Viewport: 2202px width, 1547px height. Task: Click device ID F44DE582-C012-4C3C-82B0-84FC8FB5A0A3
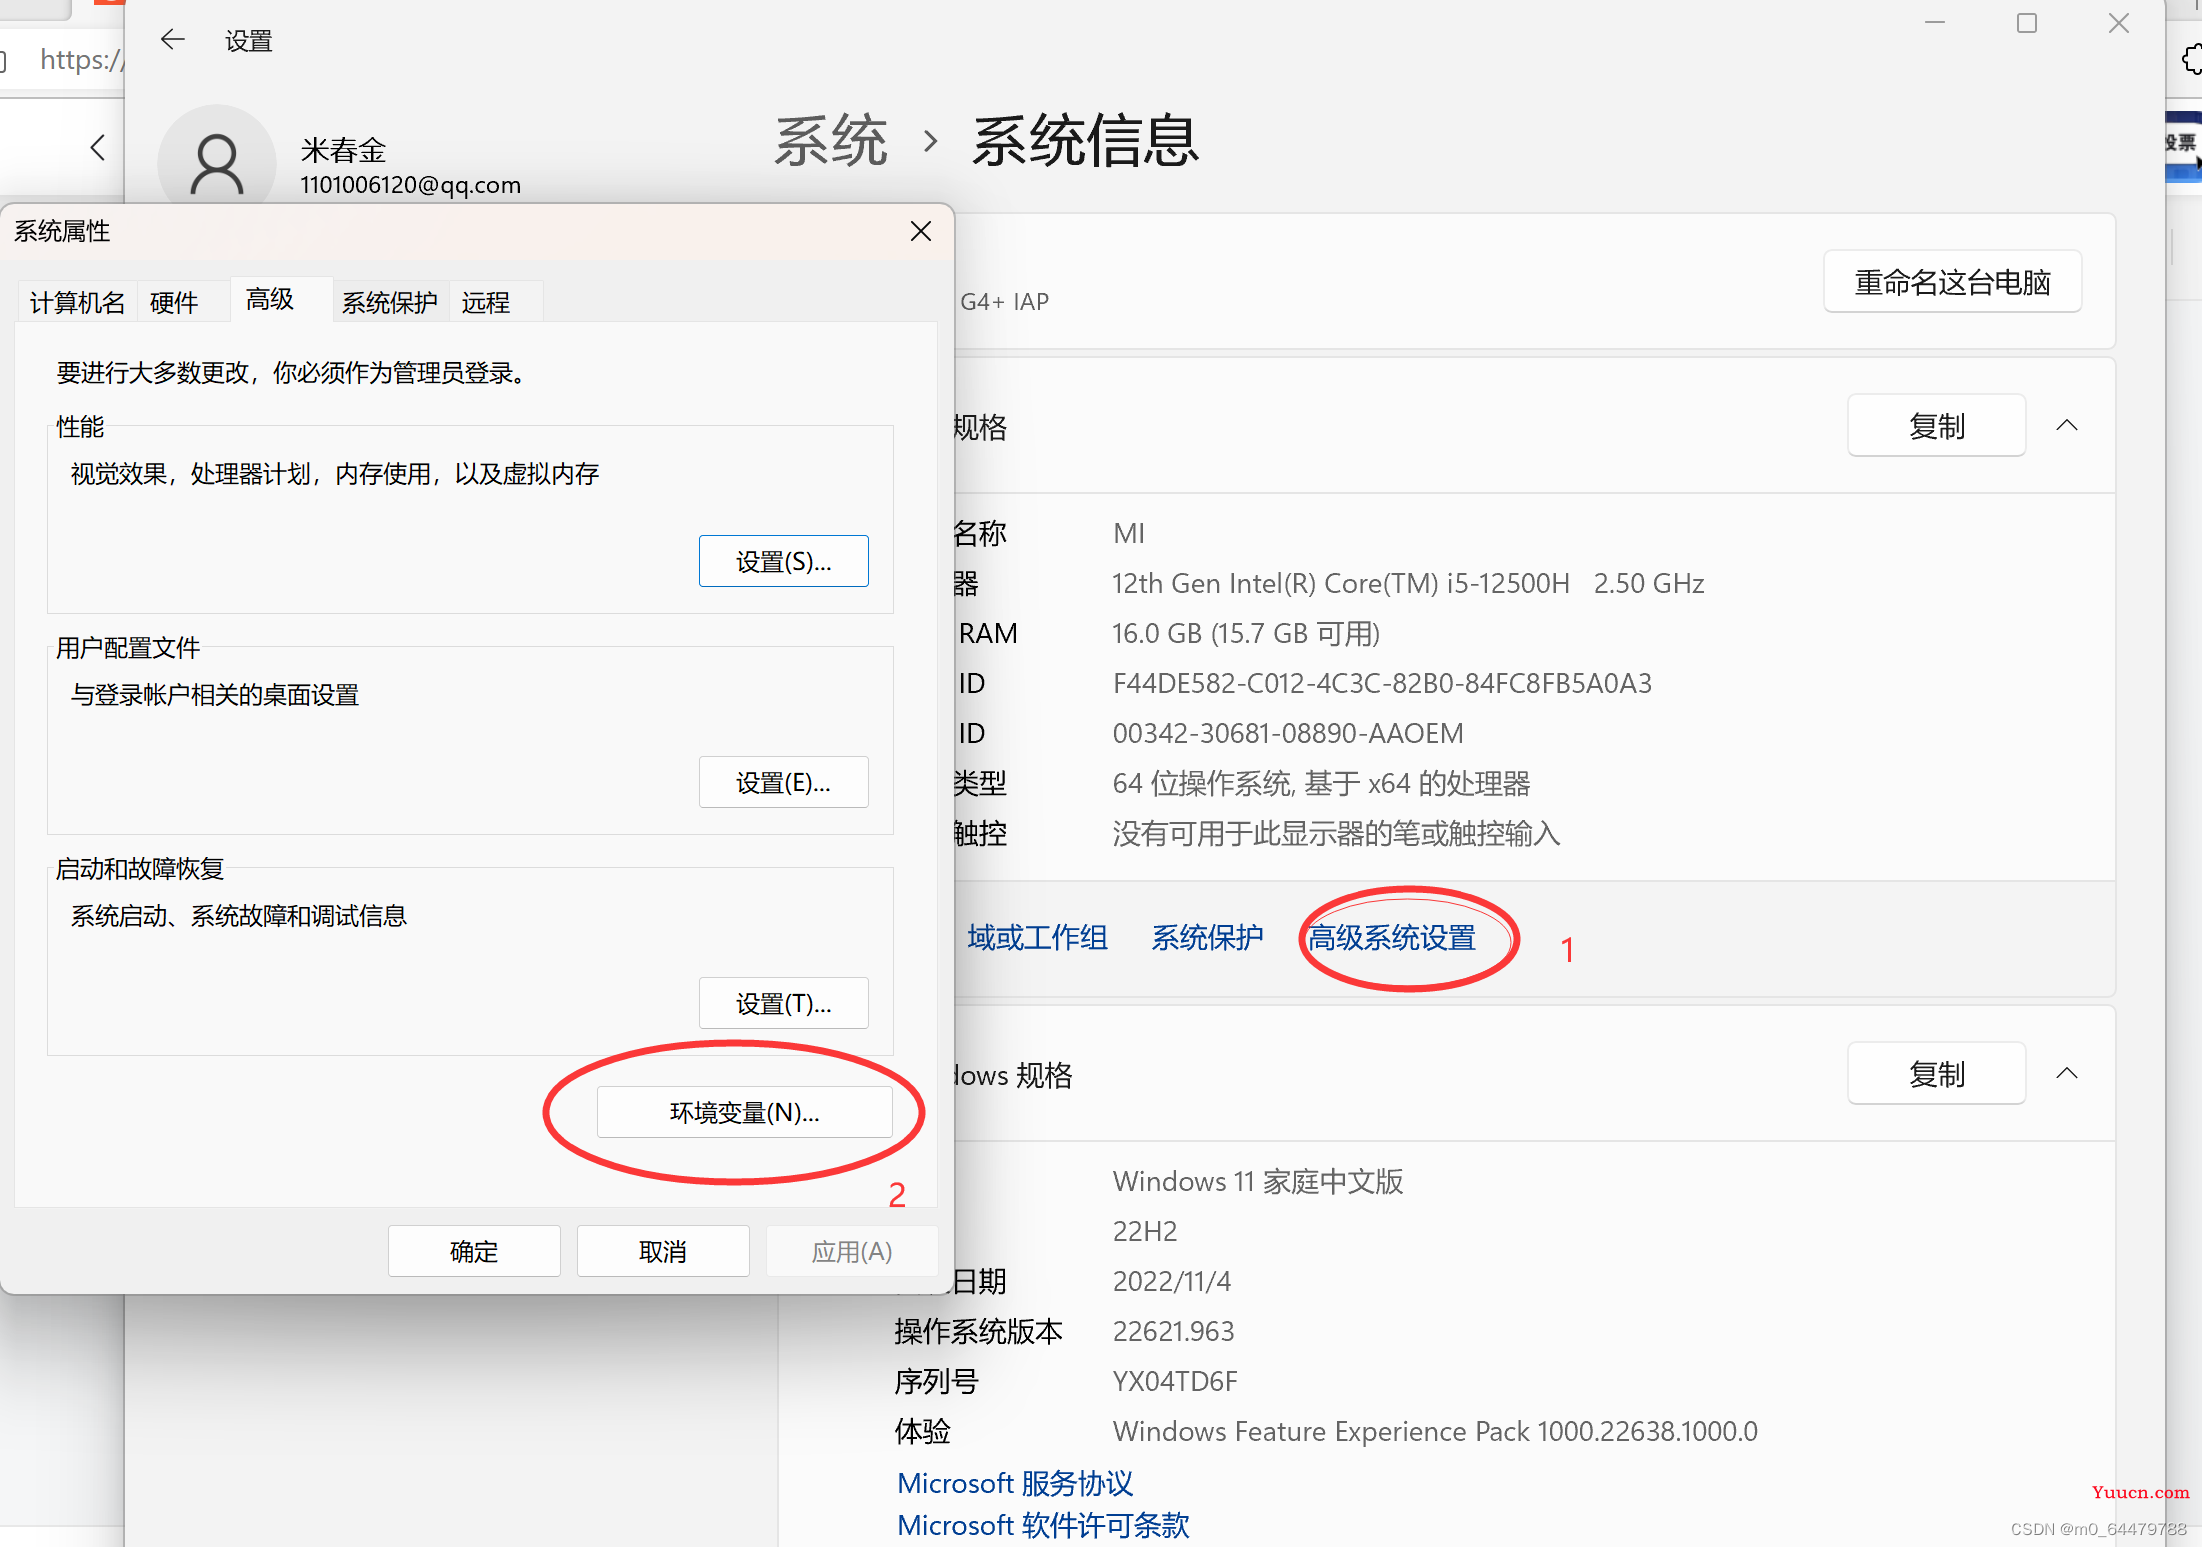tap(1382, 683)
